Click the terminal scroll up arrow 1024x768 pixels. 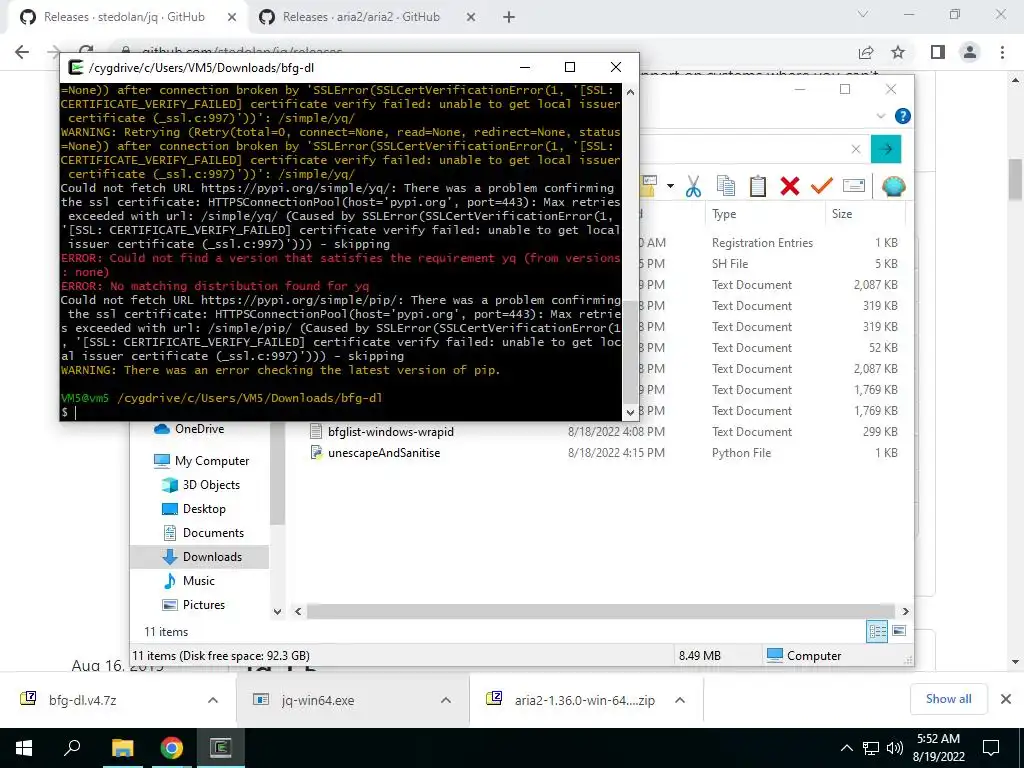630,92
